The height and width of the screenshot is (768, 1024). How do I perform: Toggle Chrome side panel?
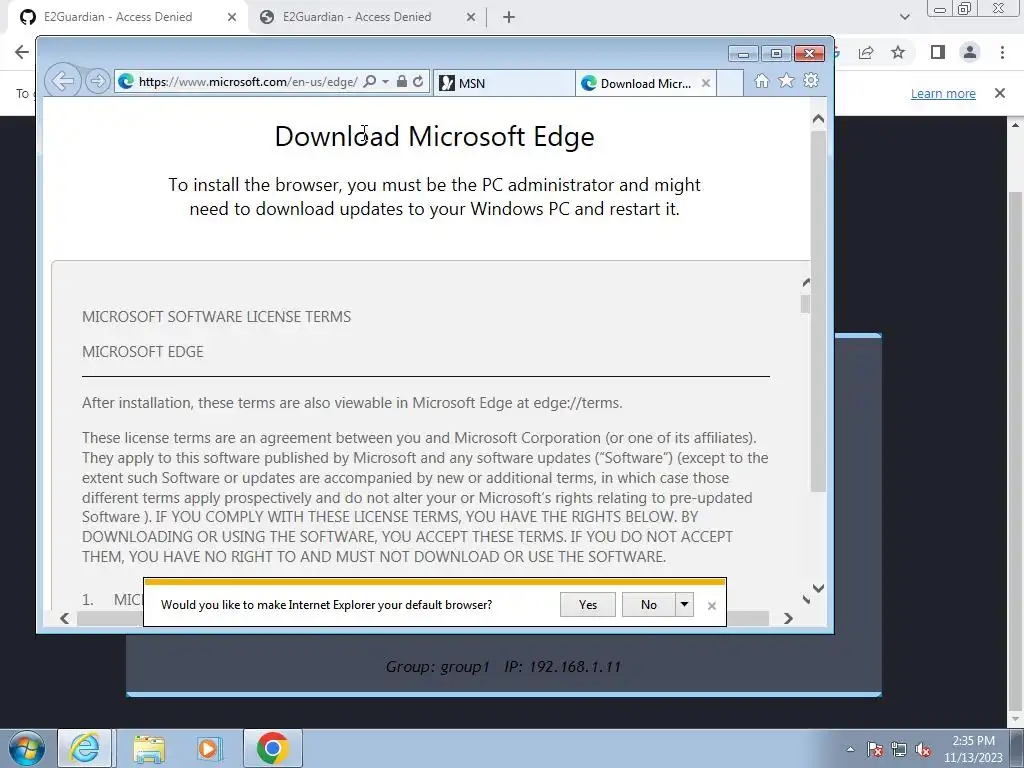(x=938, y=52)
